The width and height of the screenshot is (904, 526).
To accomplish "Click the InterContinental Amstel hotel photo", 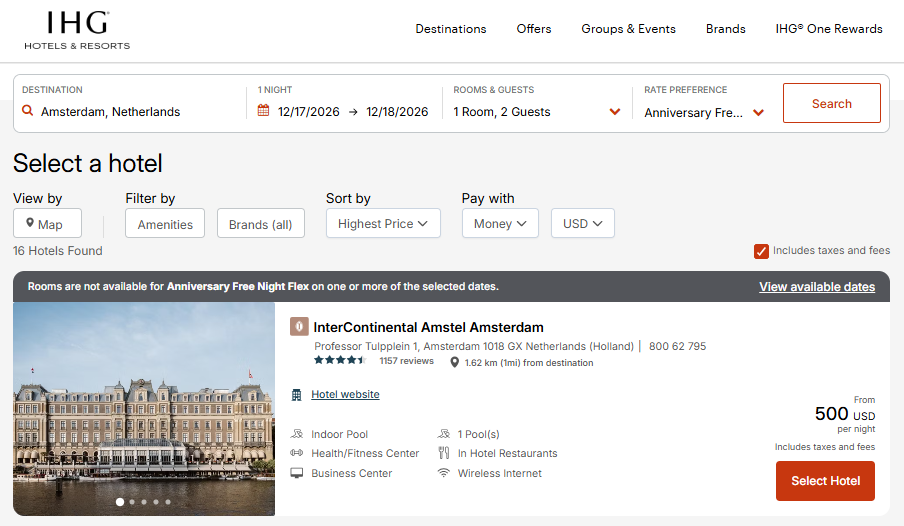I will (x=144, y=408).
